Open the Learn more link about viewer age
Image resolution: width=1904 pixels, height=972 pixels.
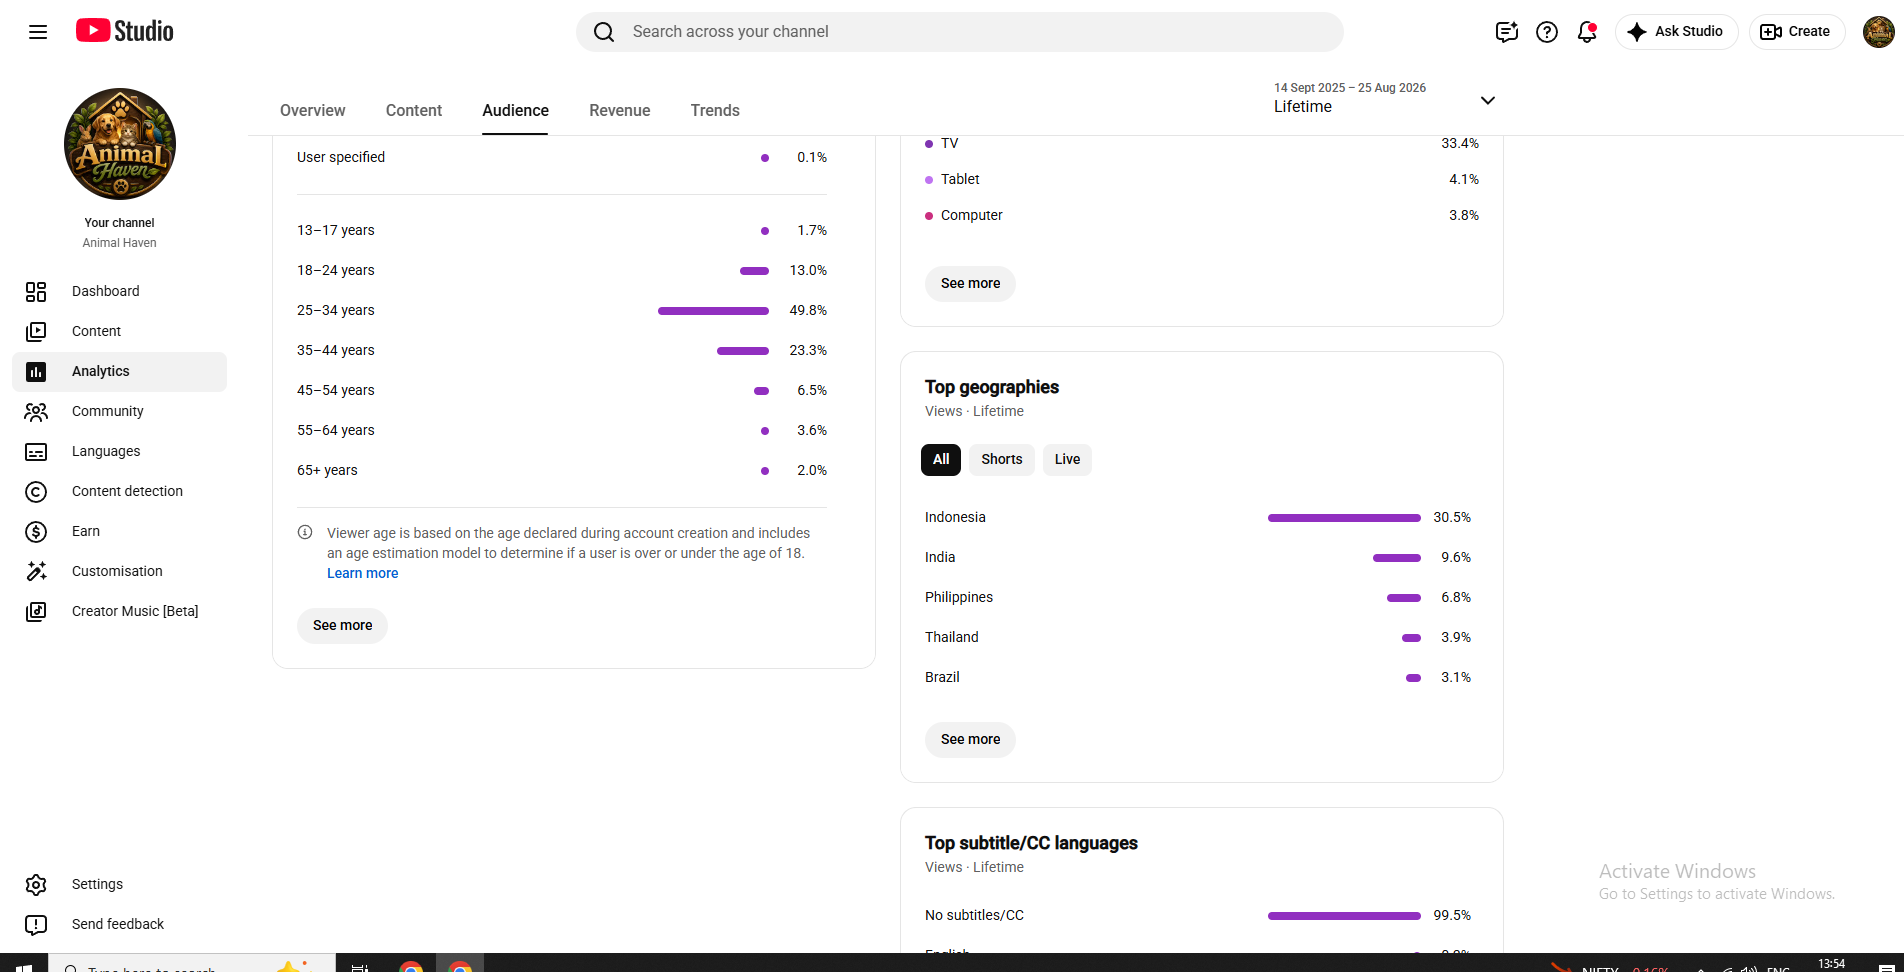(x=362, y=573)
